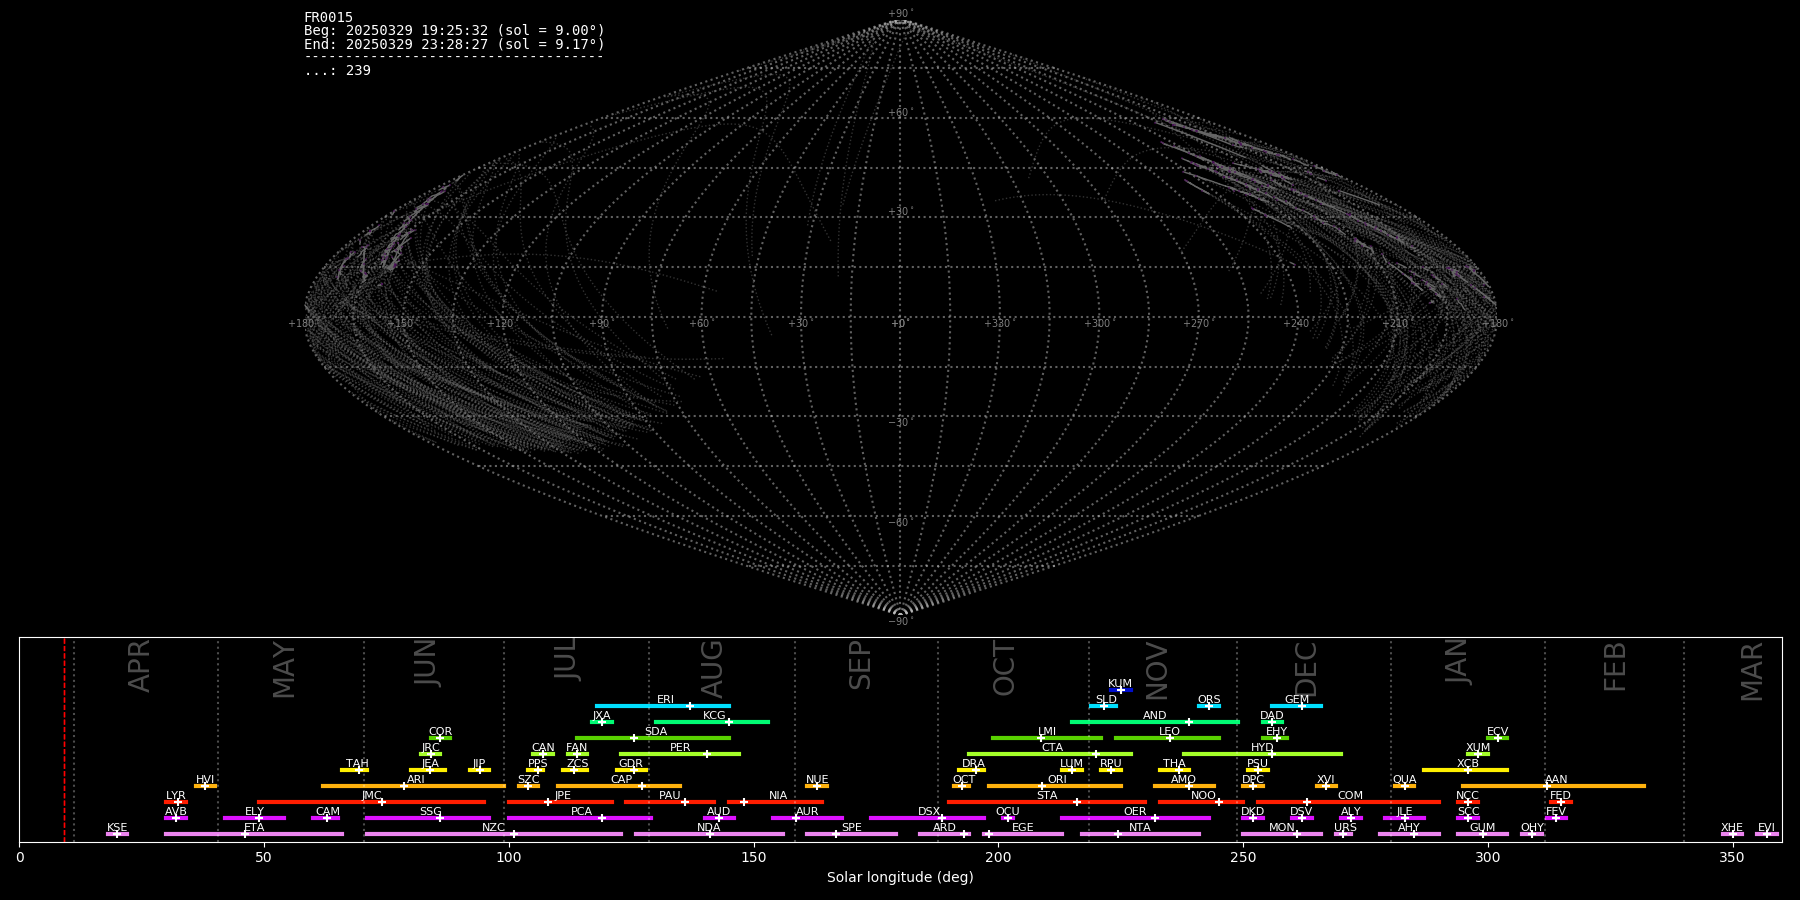1800x900 pixels.
Task: Select the MON shower label
Action: click(x=1281, y=827)
